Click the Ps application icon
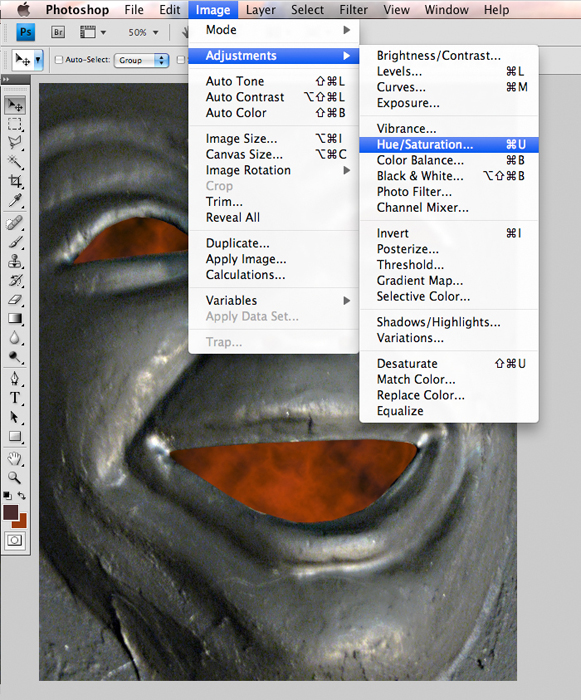The image size is (581, 700). (x=26, y=32)
